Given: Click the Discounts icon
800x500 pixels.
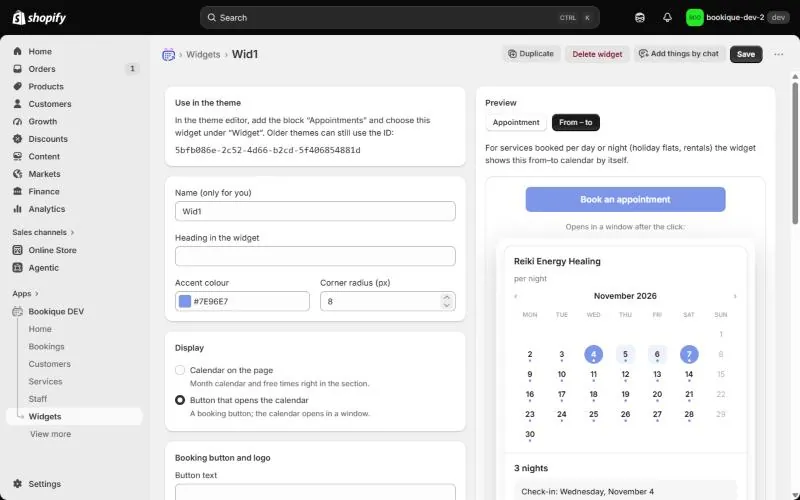Looking at the screenshot, I should point(17,139).
